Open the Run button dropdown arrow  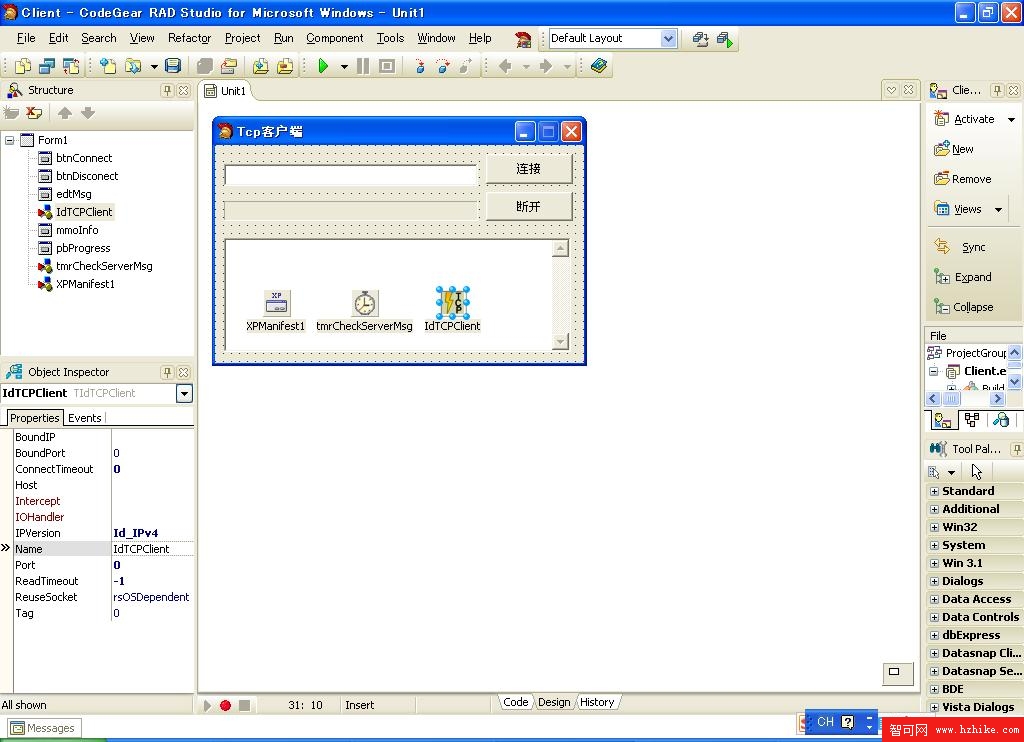344,67
